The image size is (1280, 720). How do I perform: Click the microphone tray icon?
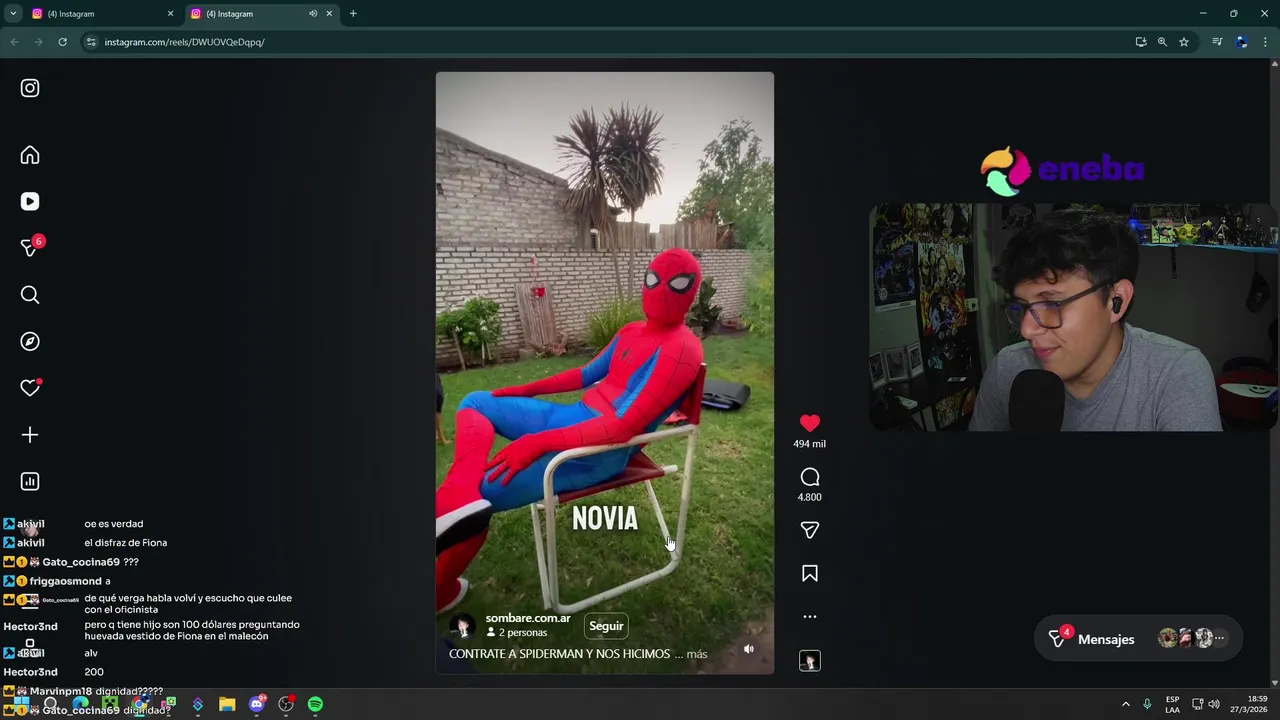pos(1147,705)
